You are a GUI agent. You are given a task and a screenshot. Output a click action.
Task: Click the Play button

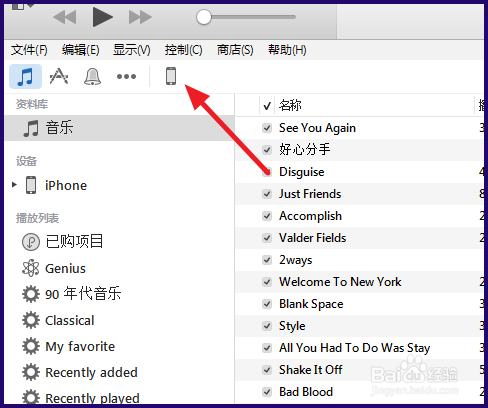click(102, 17)
